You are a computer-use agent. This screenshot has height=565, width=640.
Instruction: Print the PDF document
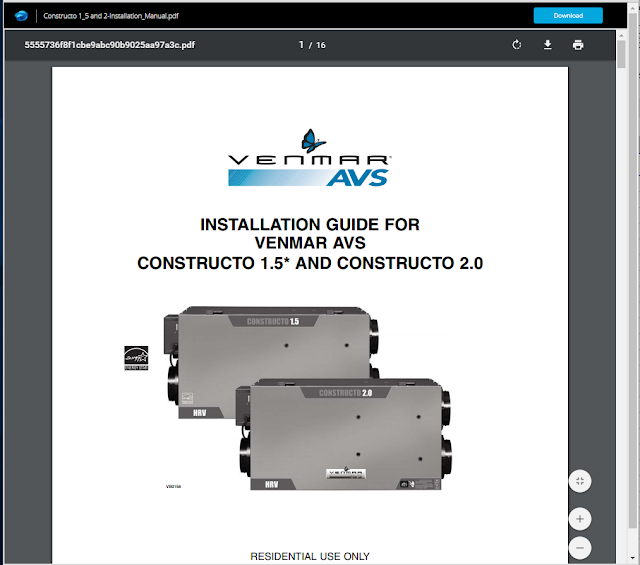(578, 44)
